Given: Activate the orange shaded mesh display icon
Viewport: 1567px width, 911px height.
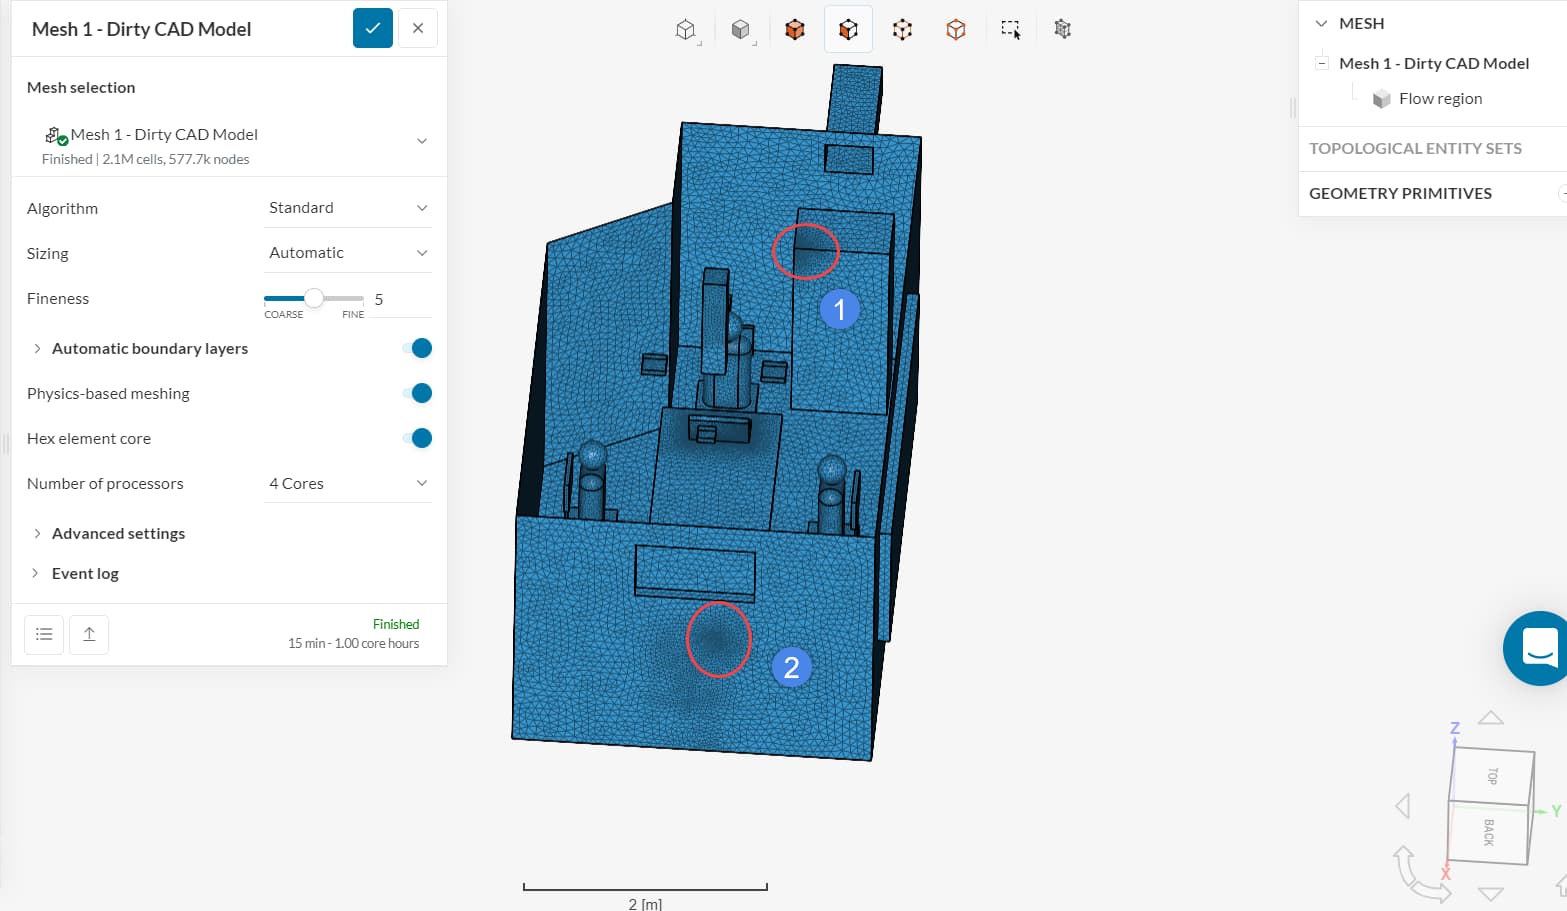Looking at the screenshot, I should [794, 29].
